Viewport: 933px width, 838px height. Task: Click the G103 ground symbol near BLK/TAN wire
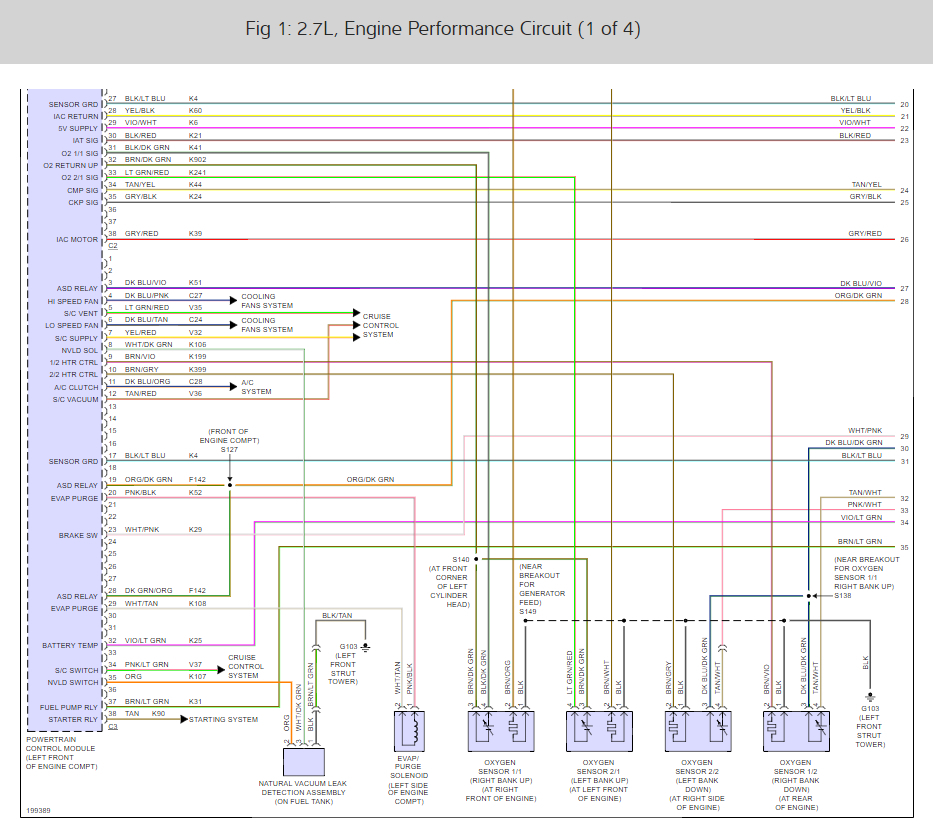click(365, 648)
